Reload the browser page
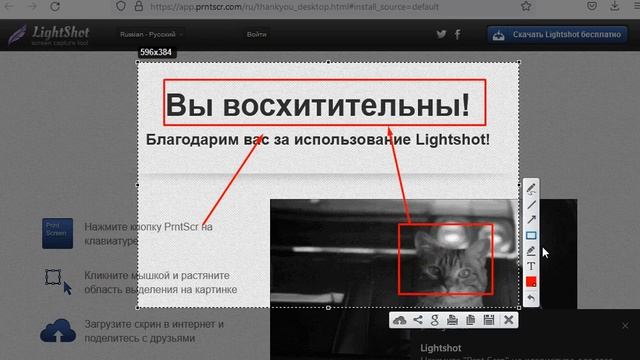The width and height of the screenshot is (640, 360). 55,6
